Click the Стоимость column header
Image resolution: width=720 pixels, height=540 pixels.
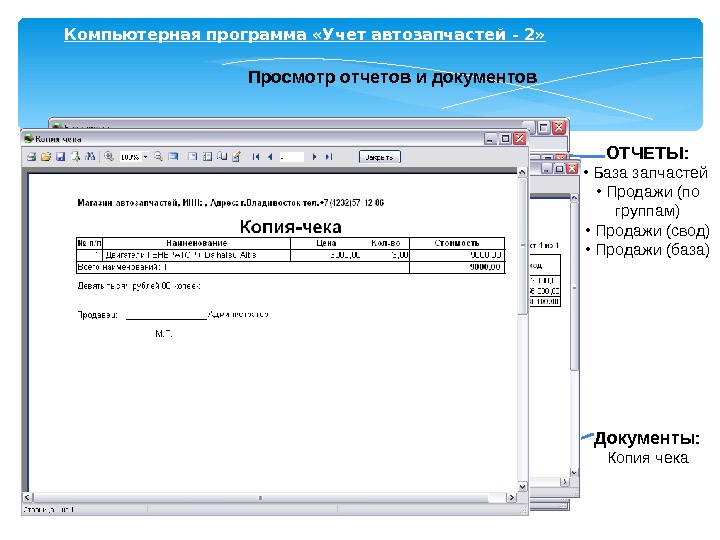pos(457,243)
